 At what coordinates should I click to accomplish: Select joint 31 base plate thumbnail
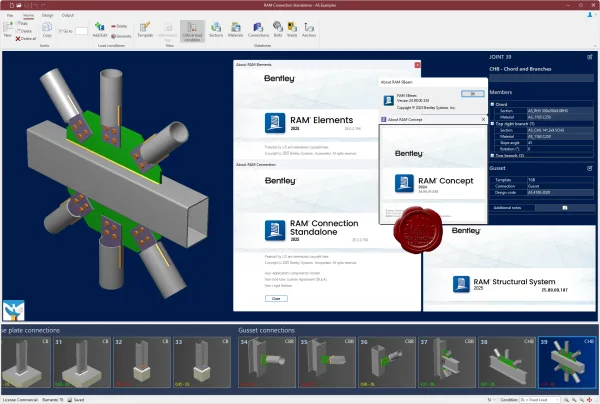click(82, 362)
